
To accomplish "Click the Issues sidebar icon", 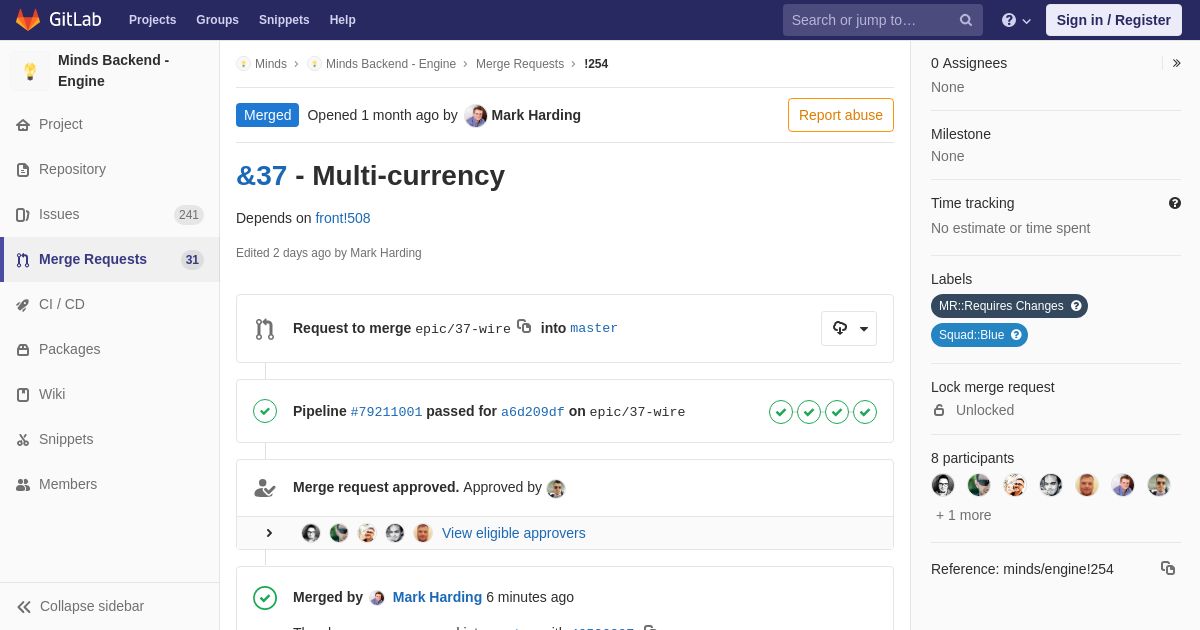I will click(x=23, y=215).
